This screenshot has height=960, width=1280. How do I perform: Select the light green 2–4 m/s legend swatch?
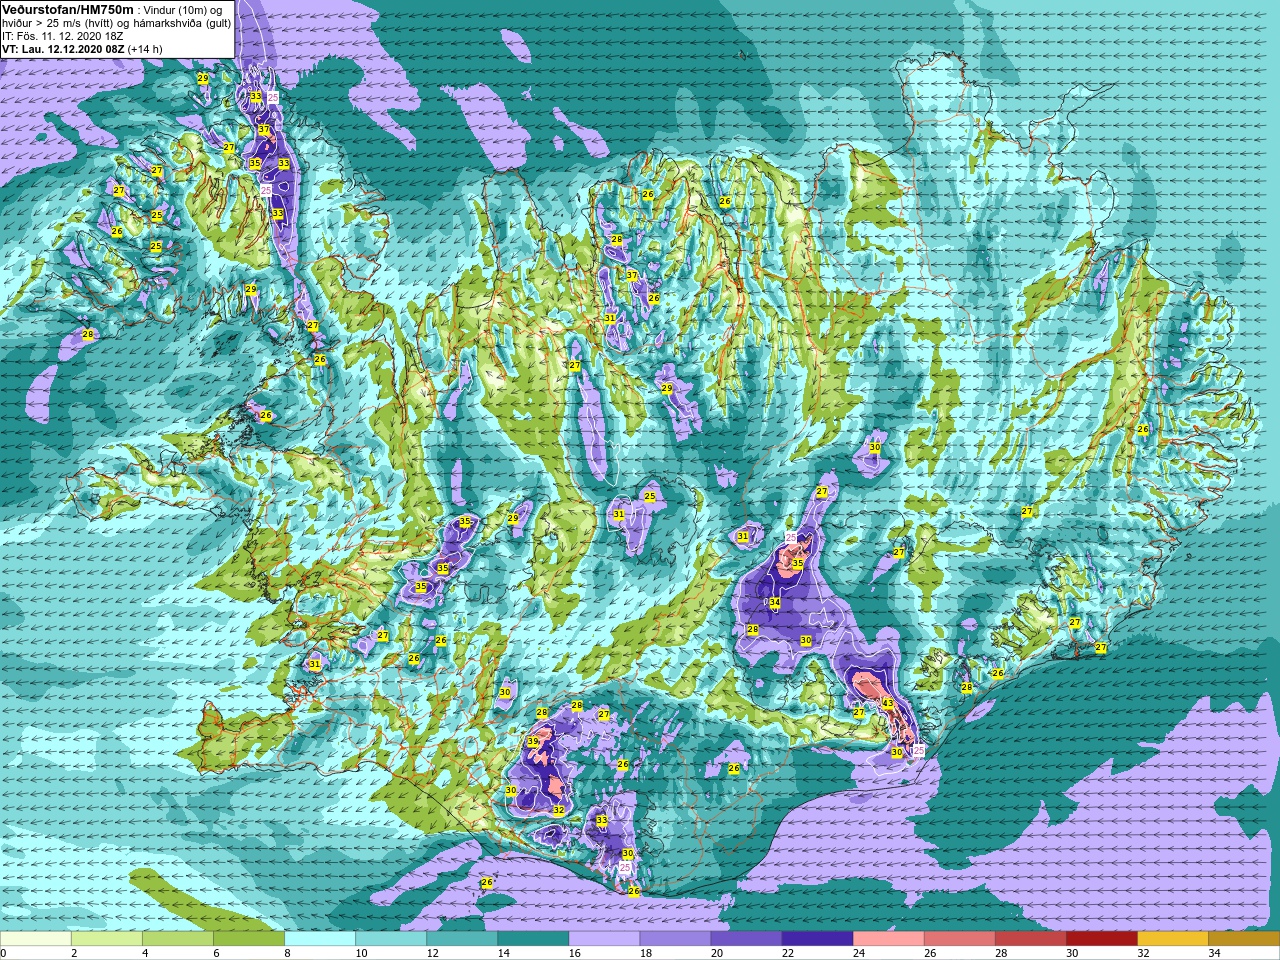[107, 939]
